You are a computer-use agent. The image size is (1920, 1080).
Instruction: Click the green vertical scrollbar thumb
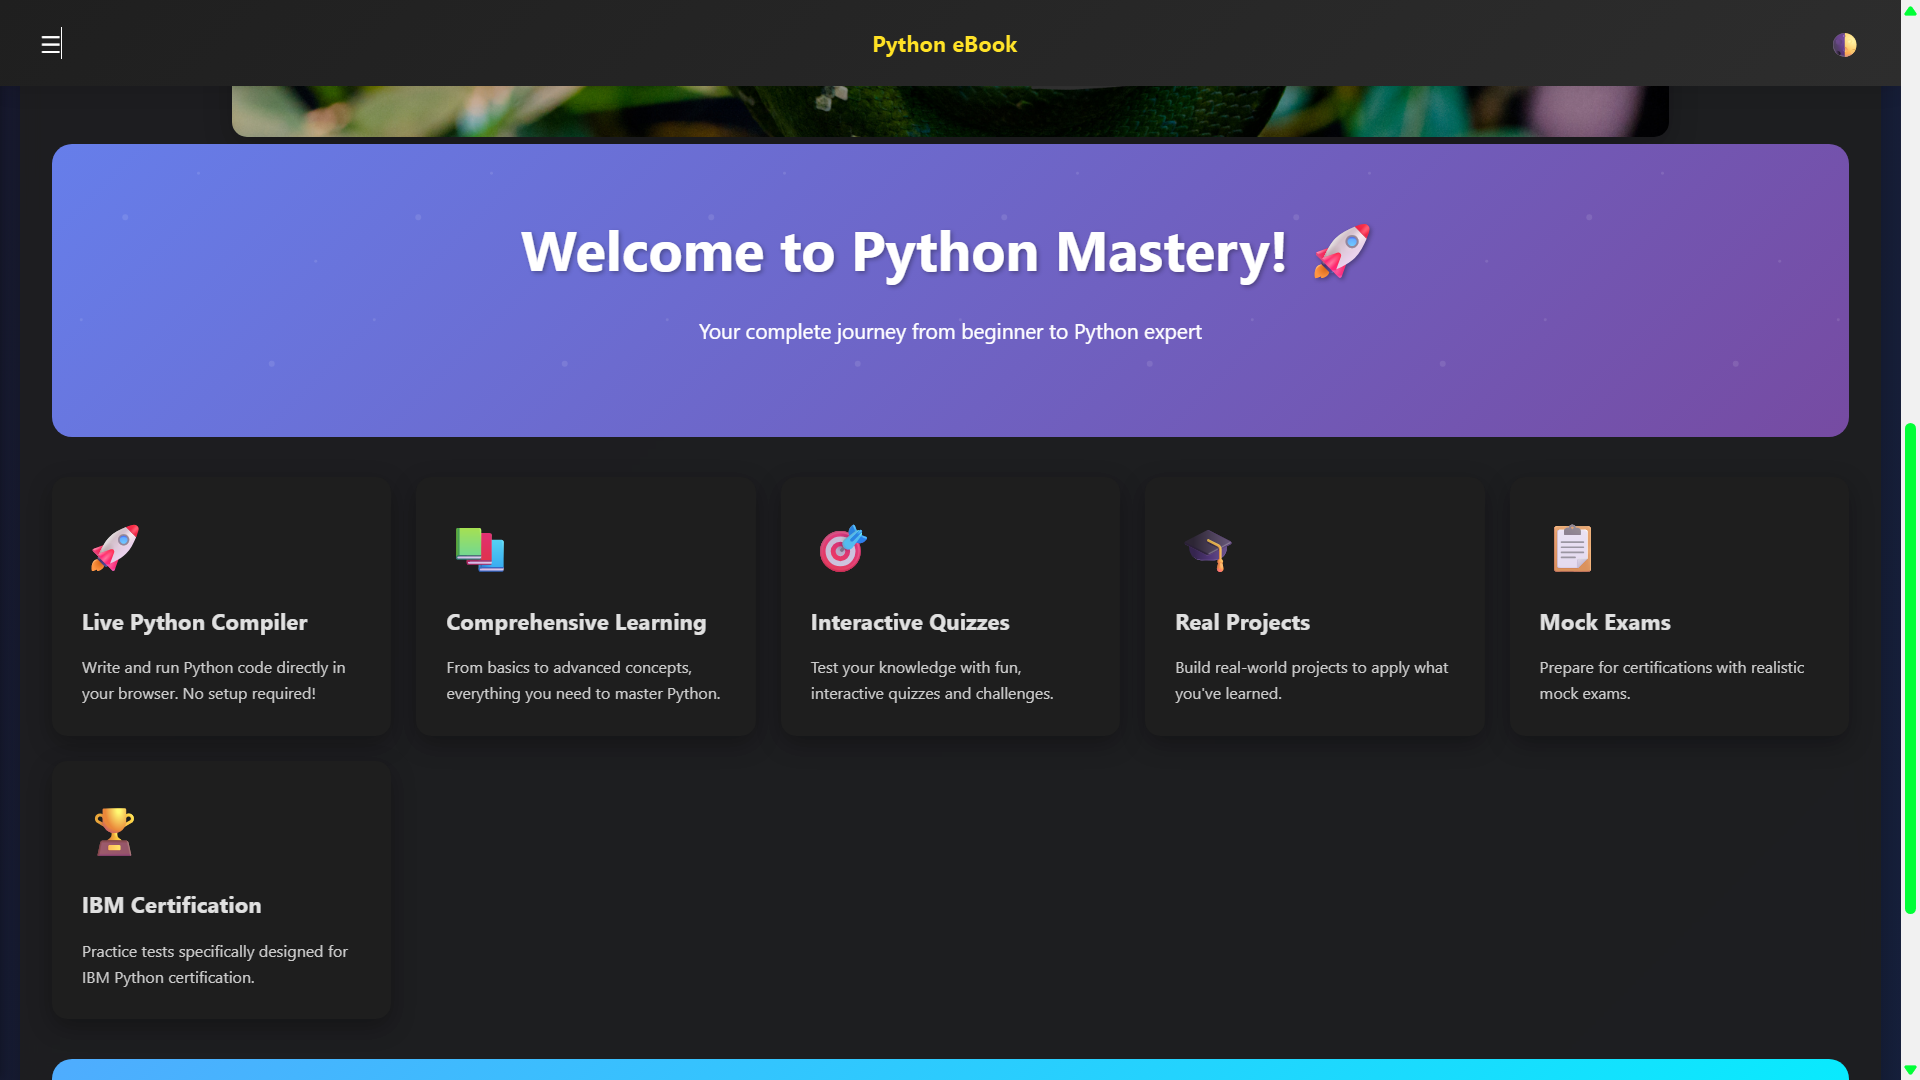[1910, 668]
